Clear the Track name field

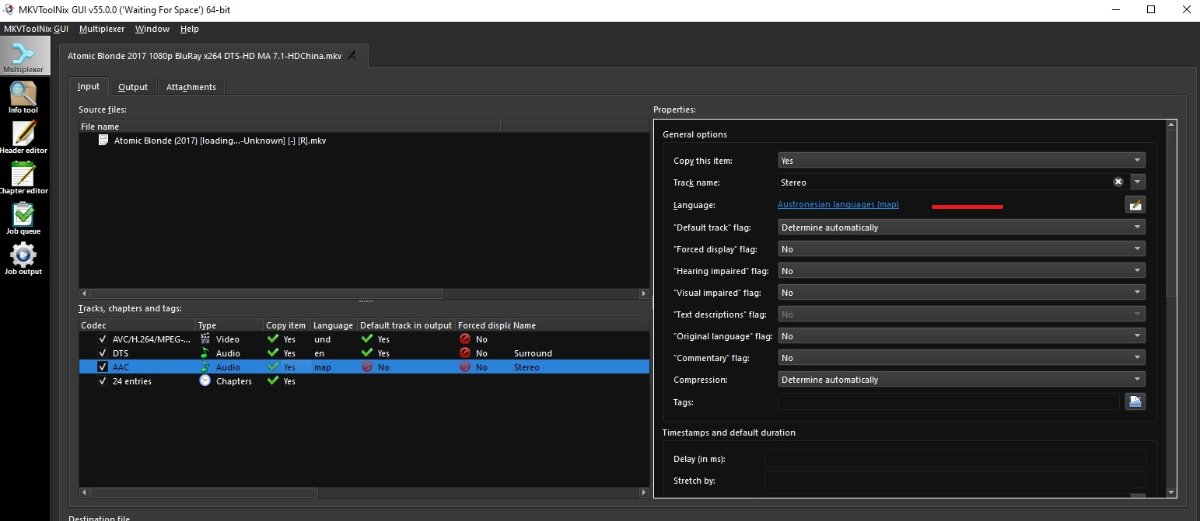pos(1118,182)
